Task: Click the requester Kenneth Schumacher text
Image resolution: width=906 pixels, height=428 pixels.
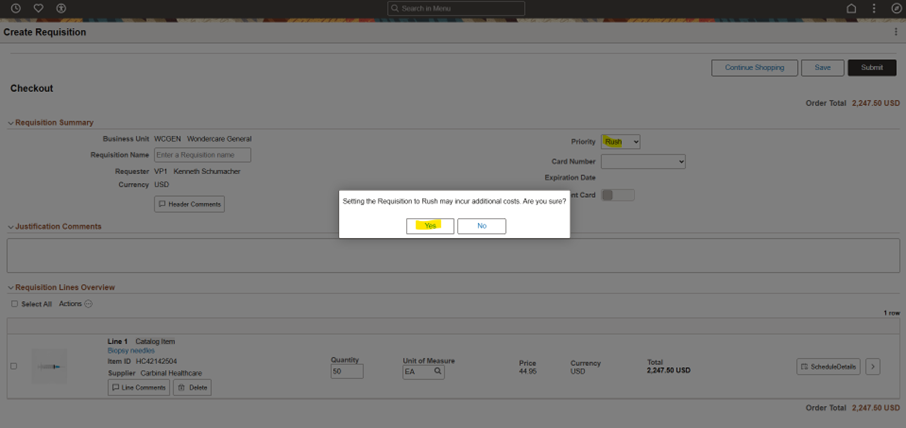Action: coord(207,172)
